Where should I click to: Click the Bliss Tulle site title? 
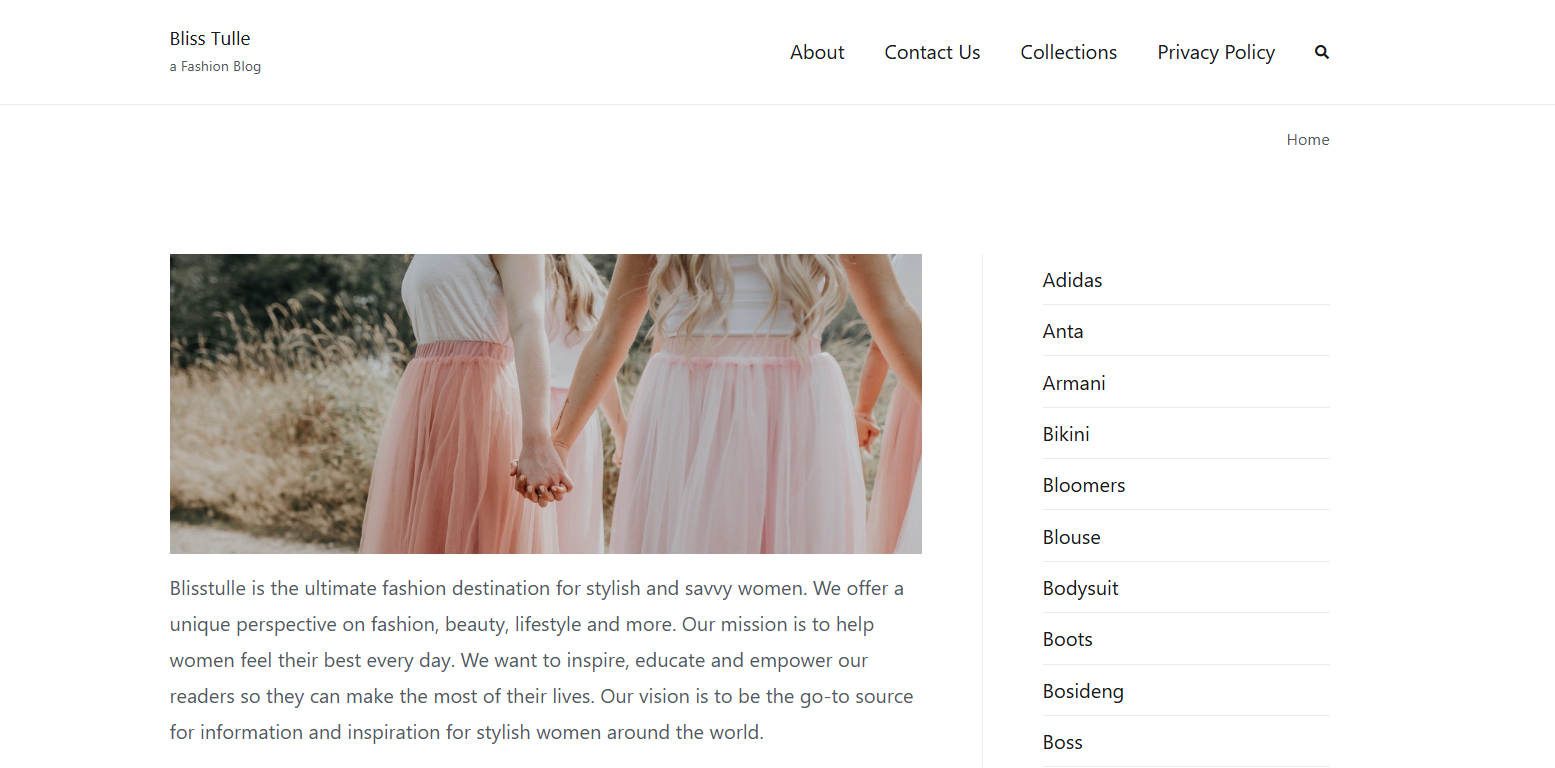coord(210,39)
